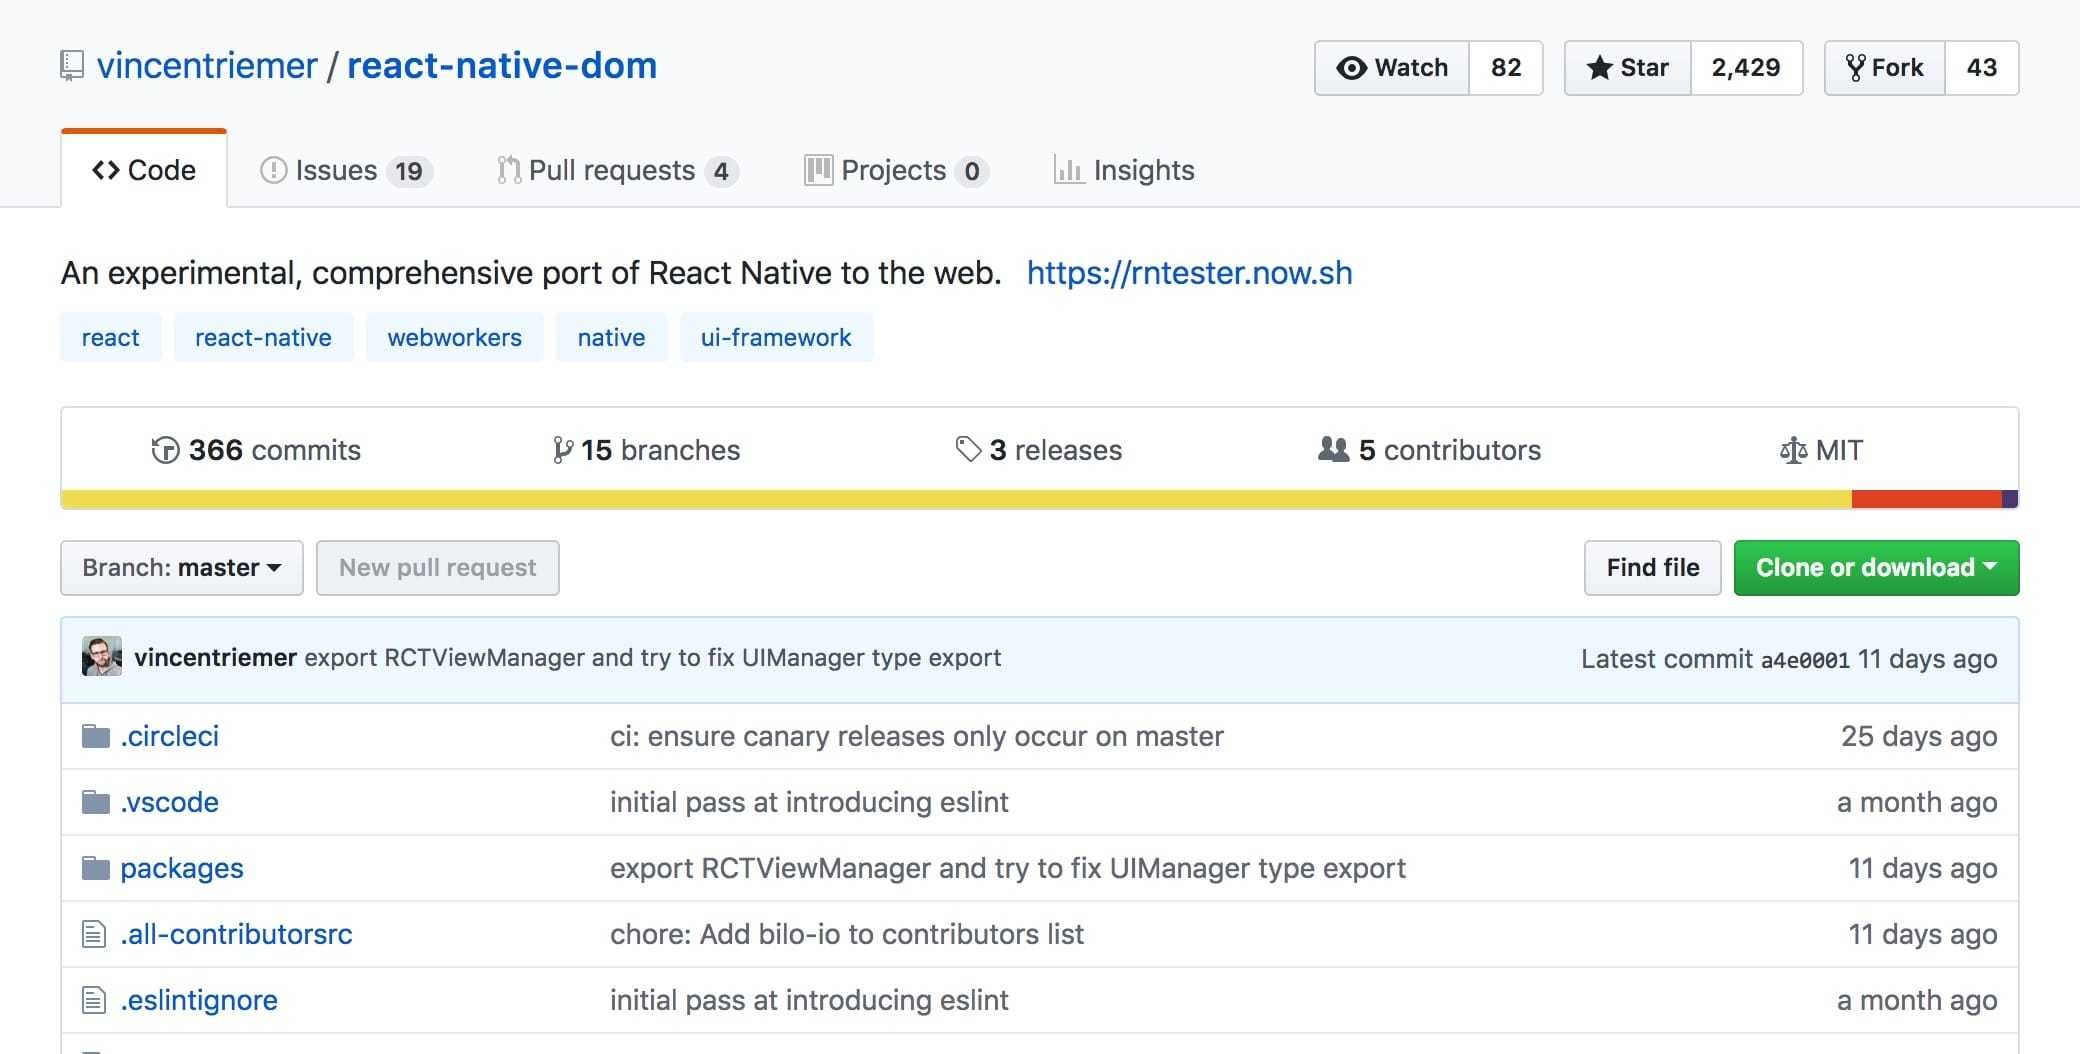Click the packages folder icon
This screenshot has width=2080, height=1054.
pos(96,868)
